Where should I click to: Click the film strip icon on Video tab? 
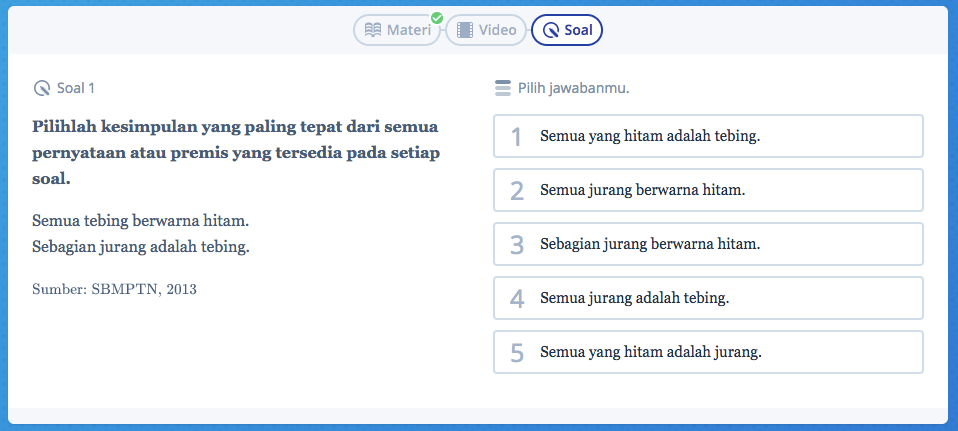point(464,30)
